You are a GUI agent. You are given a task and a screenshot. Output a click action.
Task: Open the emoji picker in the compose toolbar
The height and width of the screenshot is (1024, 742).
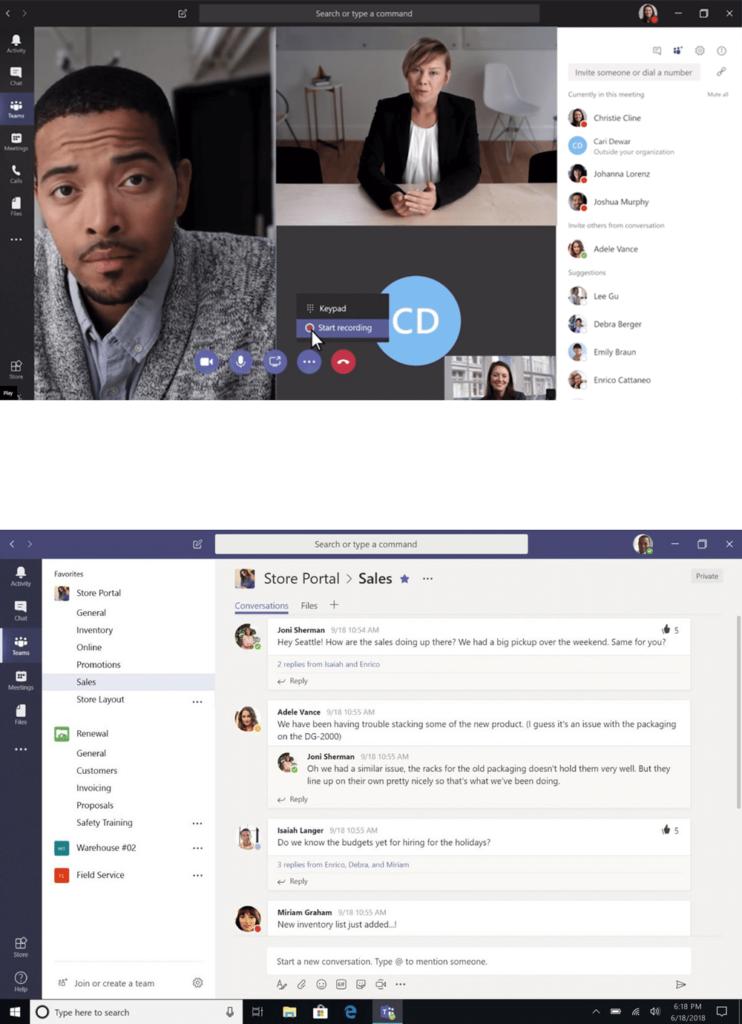[x=321, y=984]
